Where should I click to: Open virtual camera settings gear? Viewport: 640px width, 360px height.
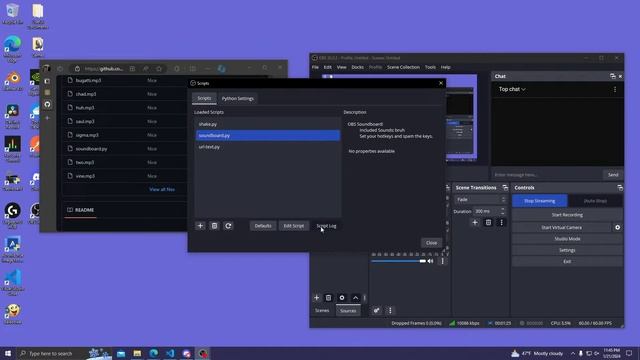(618, 227)
